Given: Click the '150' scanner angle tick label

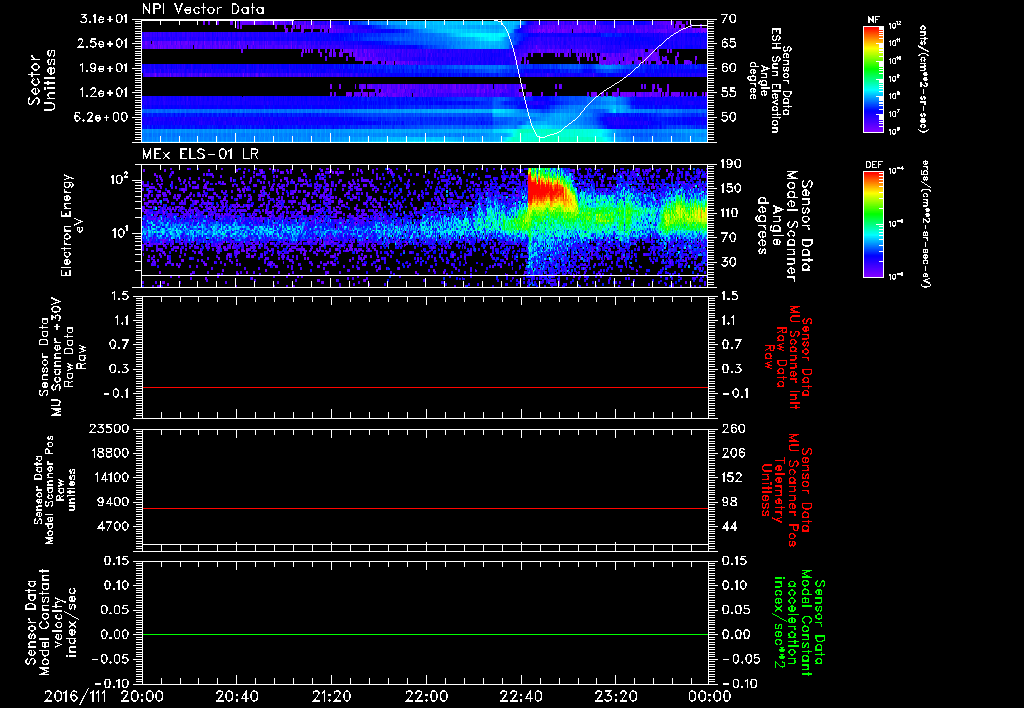Looking at the screenshot, I should pyautogui.click(x=731, y=188).
